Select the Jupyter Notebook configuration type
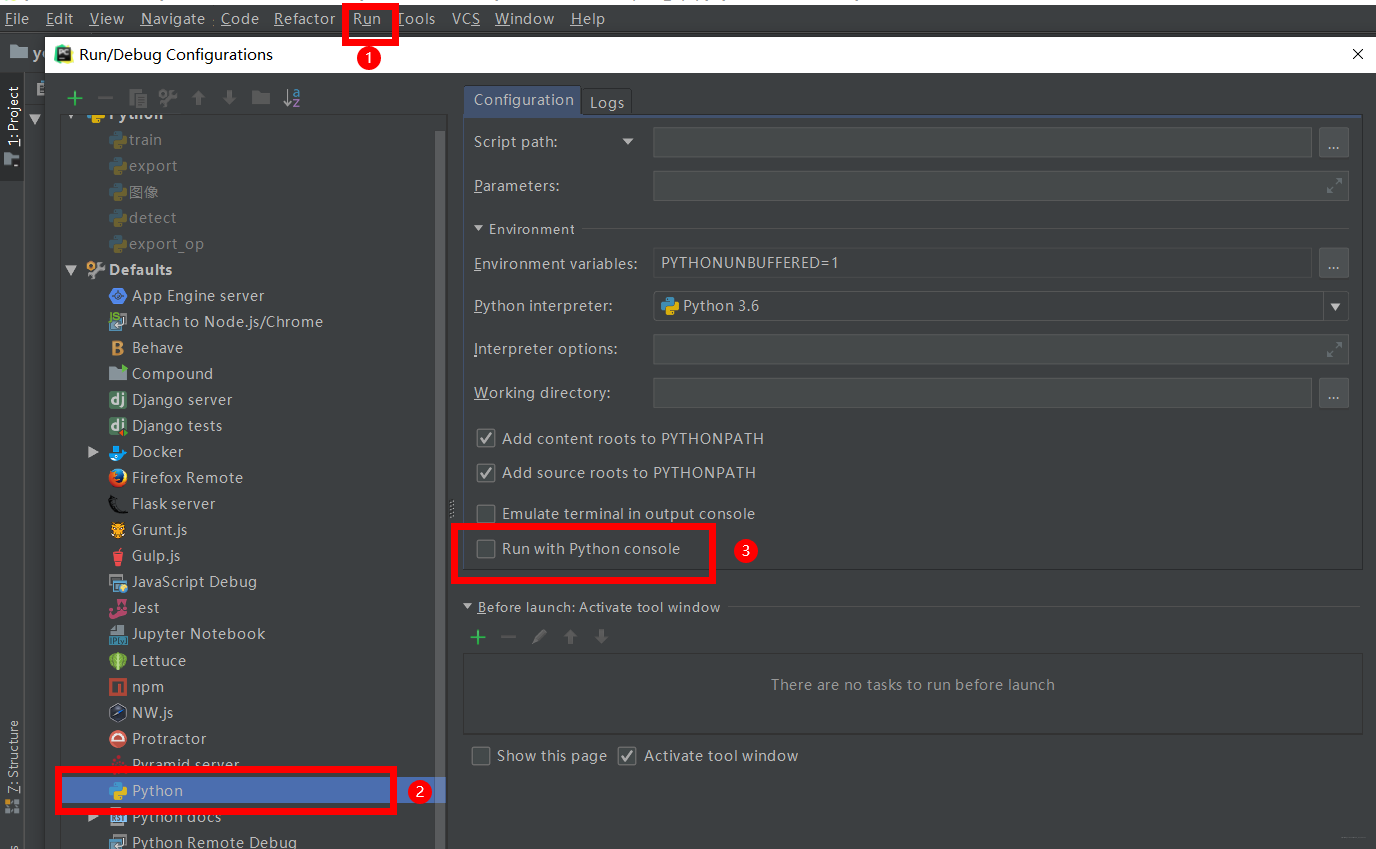The image size is (1376, 849). [x=197, y=633]
